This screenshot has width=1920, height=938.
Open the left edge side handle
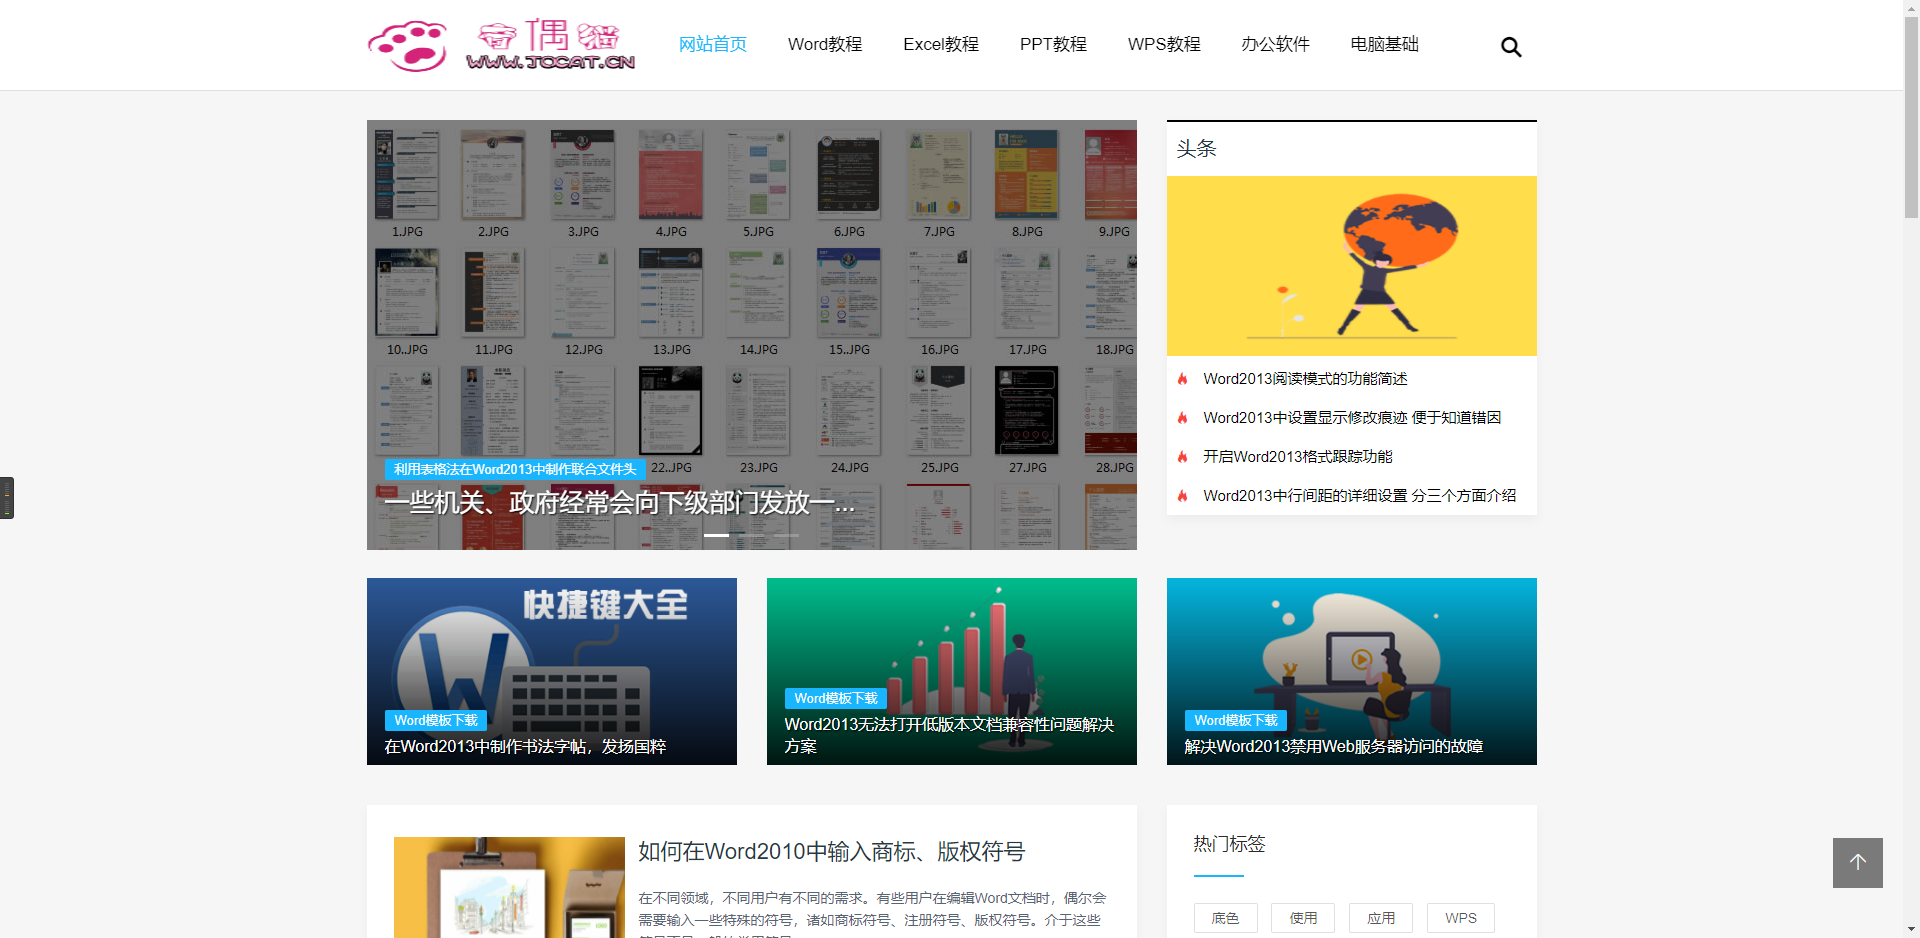pos(7,498)
